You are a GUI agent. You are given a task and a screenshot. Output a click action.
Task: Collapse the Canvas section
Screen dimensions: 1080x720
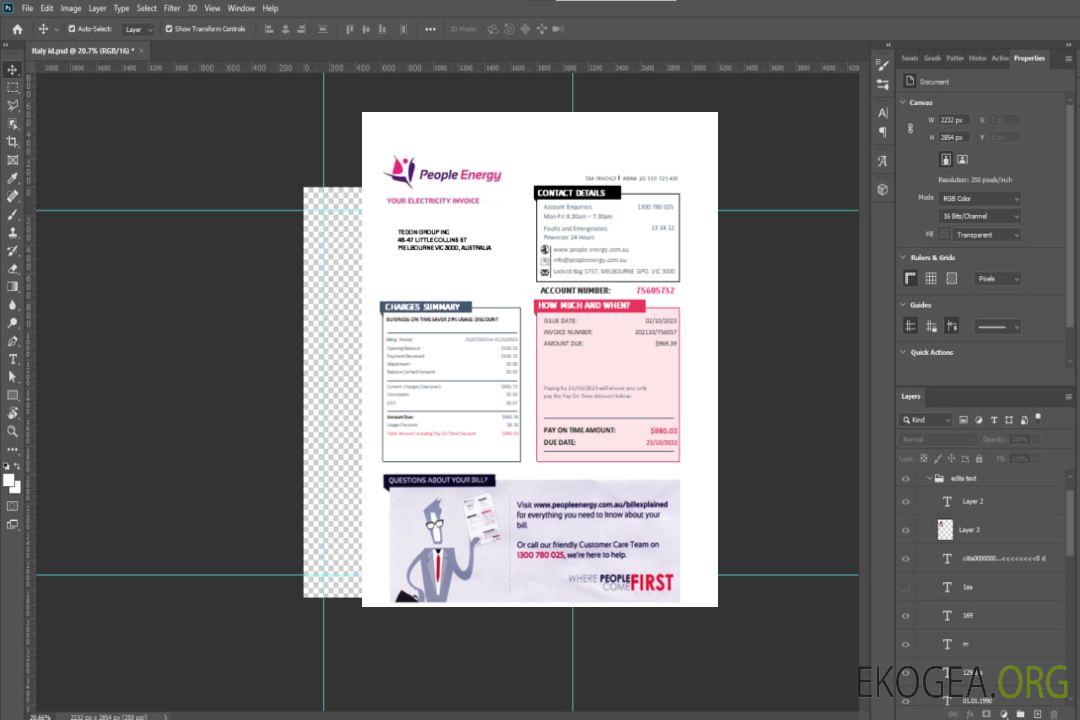[903, 102]
